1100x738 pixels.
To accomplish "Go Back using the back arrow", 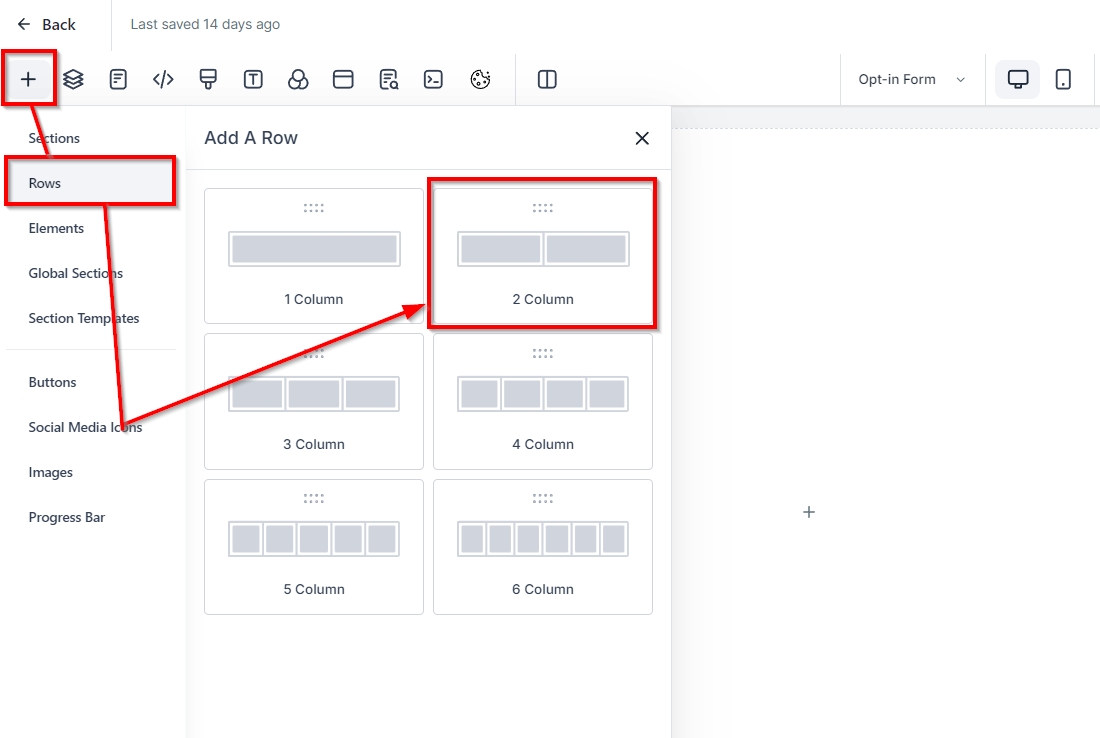I will click(46, 24).
